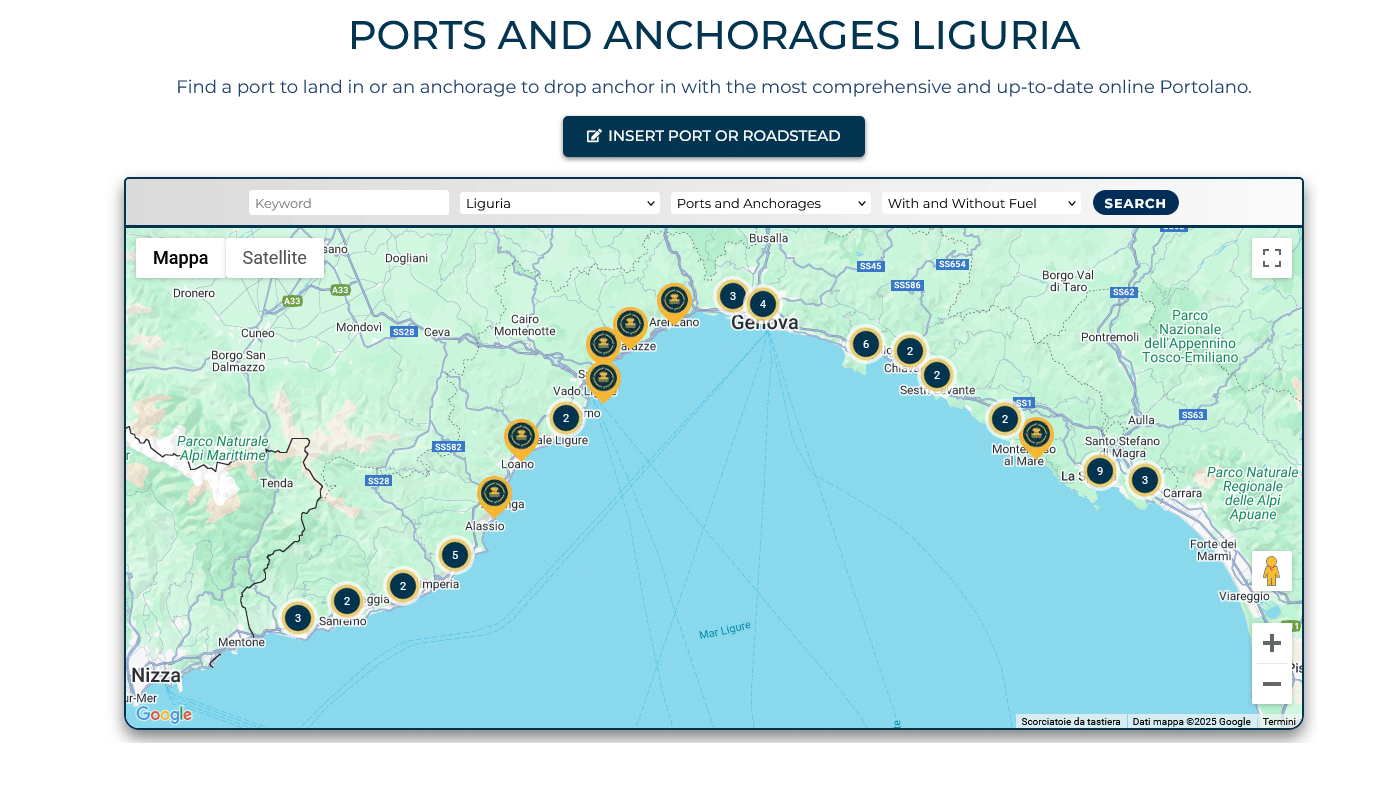Click the port marker at Loano

click(x=520, y=437)
